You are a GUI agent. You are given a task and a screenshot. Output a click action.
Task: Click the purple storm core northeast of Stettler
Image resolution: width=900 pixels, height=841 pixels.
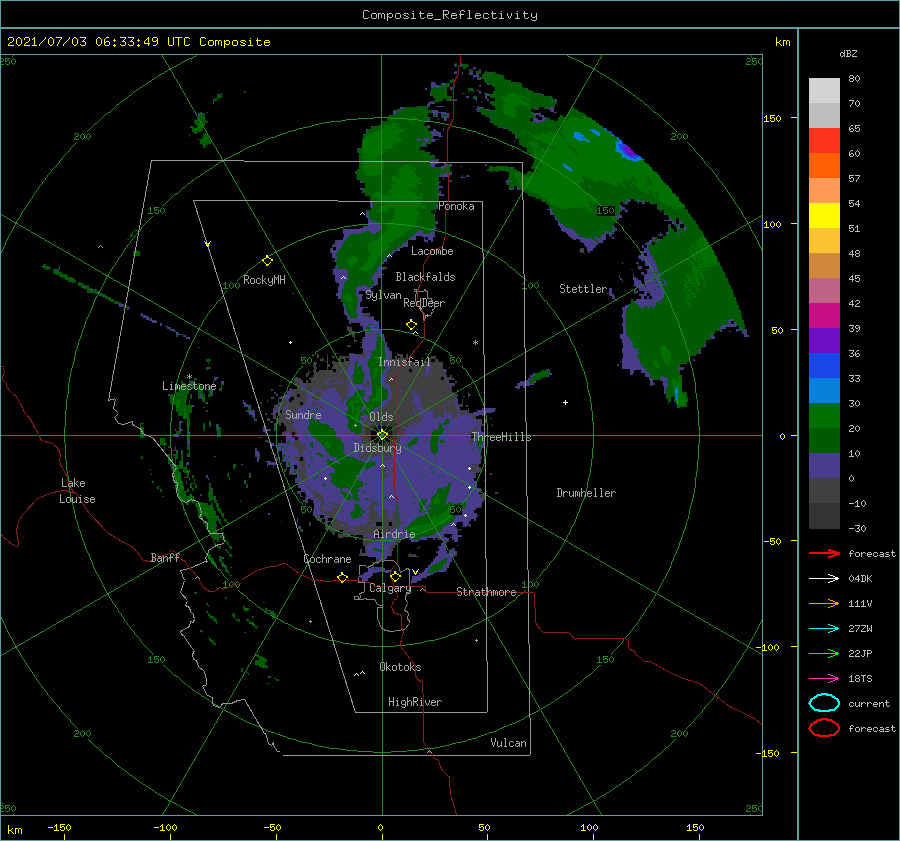pos(630,152)
